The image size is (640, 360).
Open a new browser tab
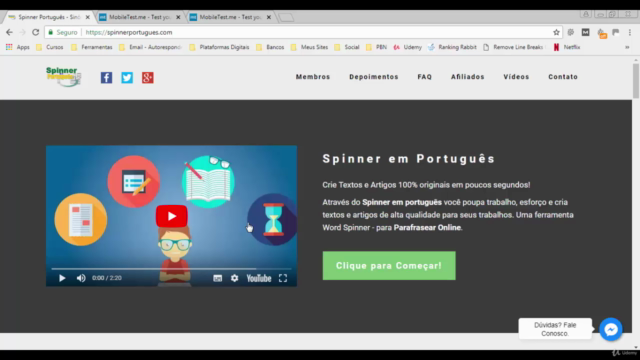click(x=286, y=17)
